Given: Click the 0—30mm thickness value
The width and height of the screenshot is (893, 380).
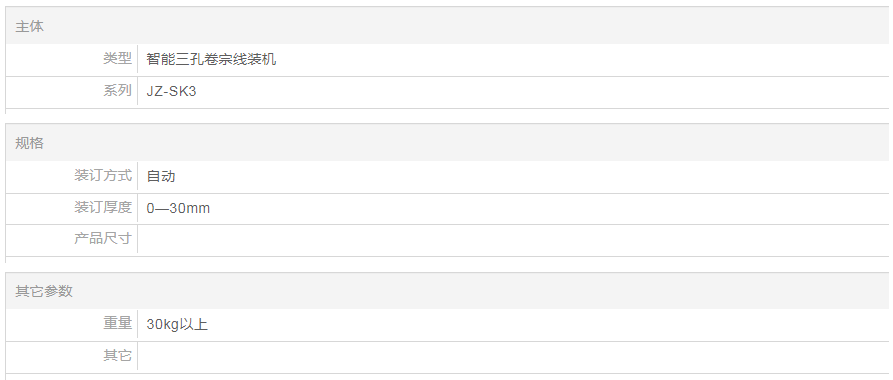Looking at the screenshot, I should coord(178,209).
